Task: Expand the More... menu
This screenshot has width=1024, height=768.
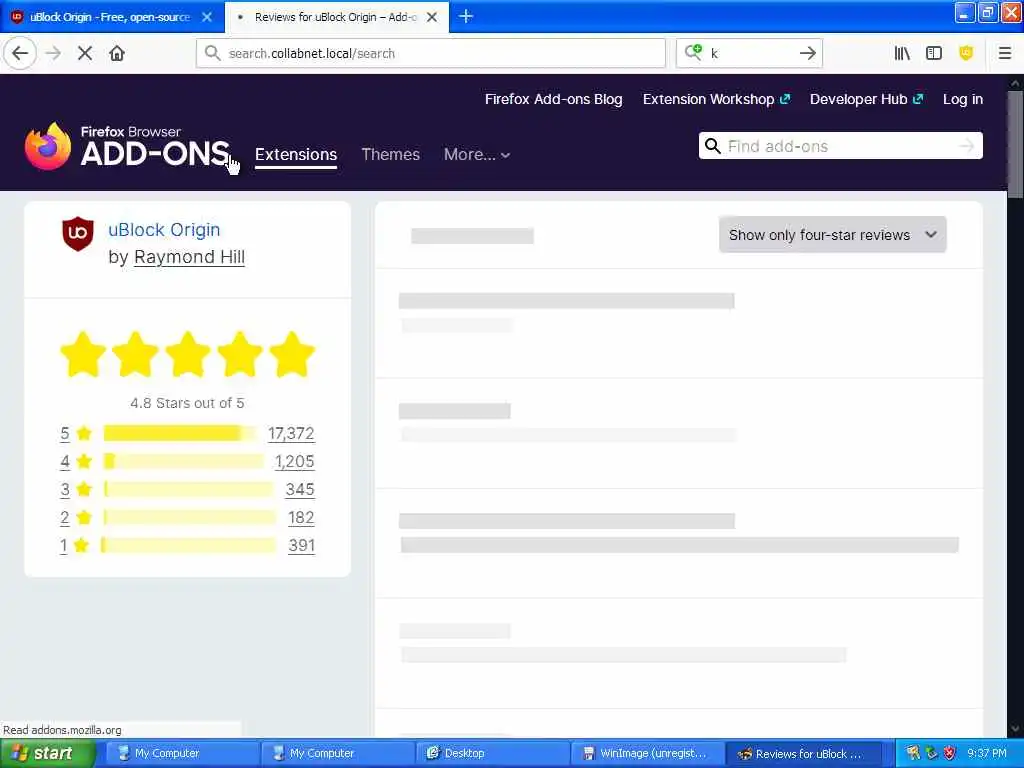Action: pyautogui.click(x=477, y=154)
